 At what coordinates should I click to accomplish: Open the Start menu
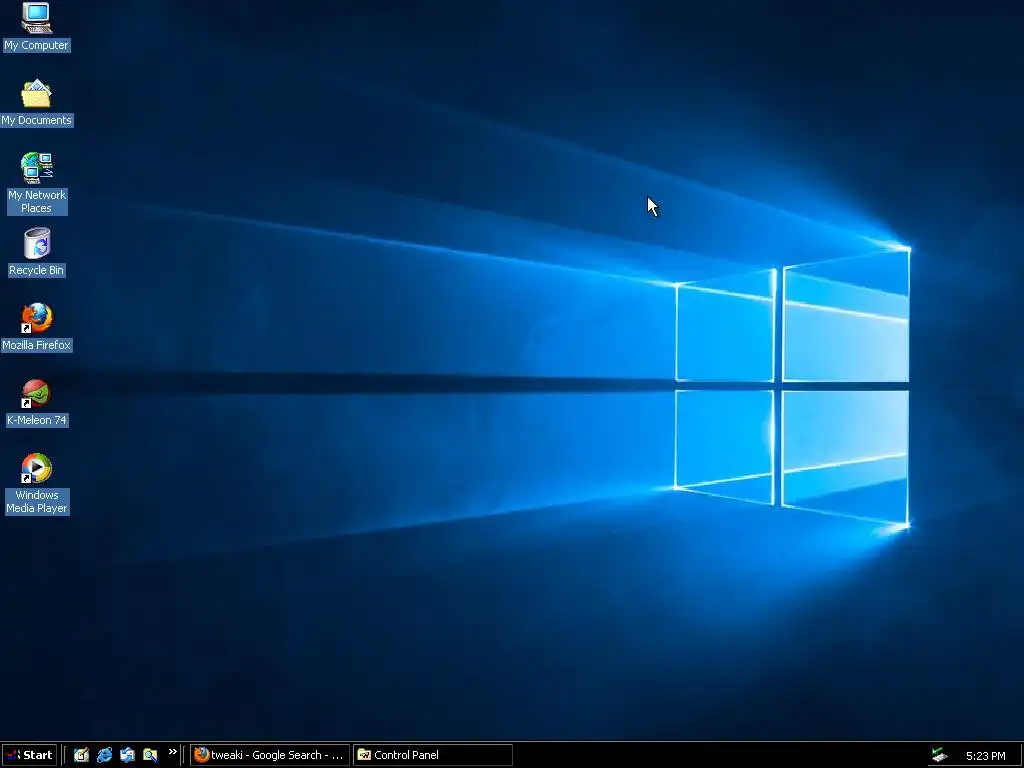29,755
